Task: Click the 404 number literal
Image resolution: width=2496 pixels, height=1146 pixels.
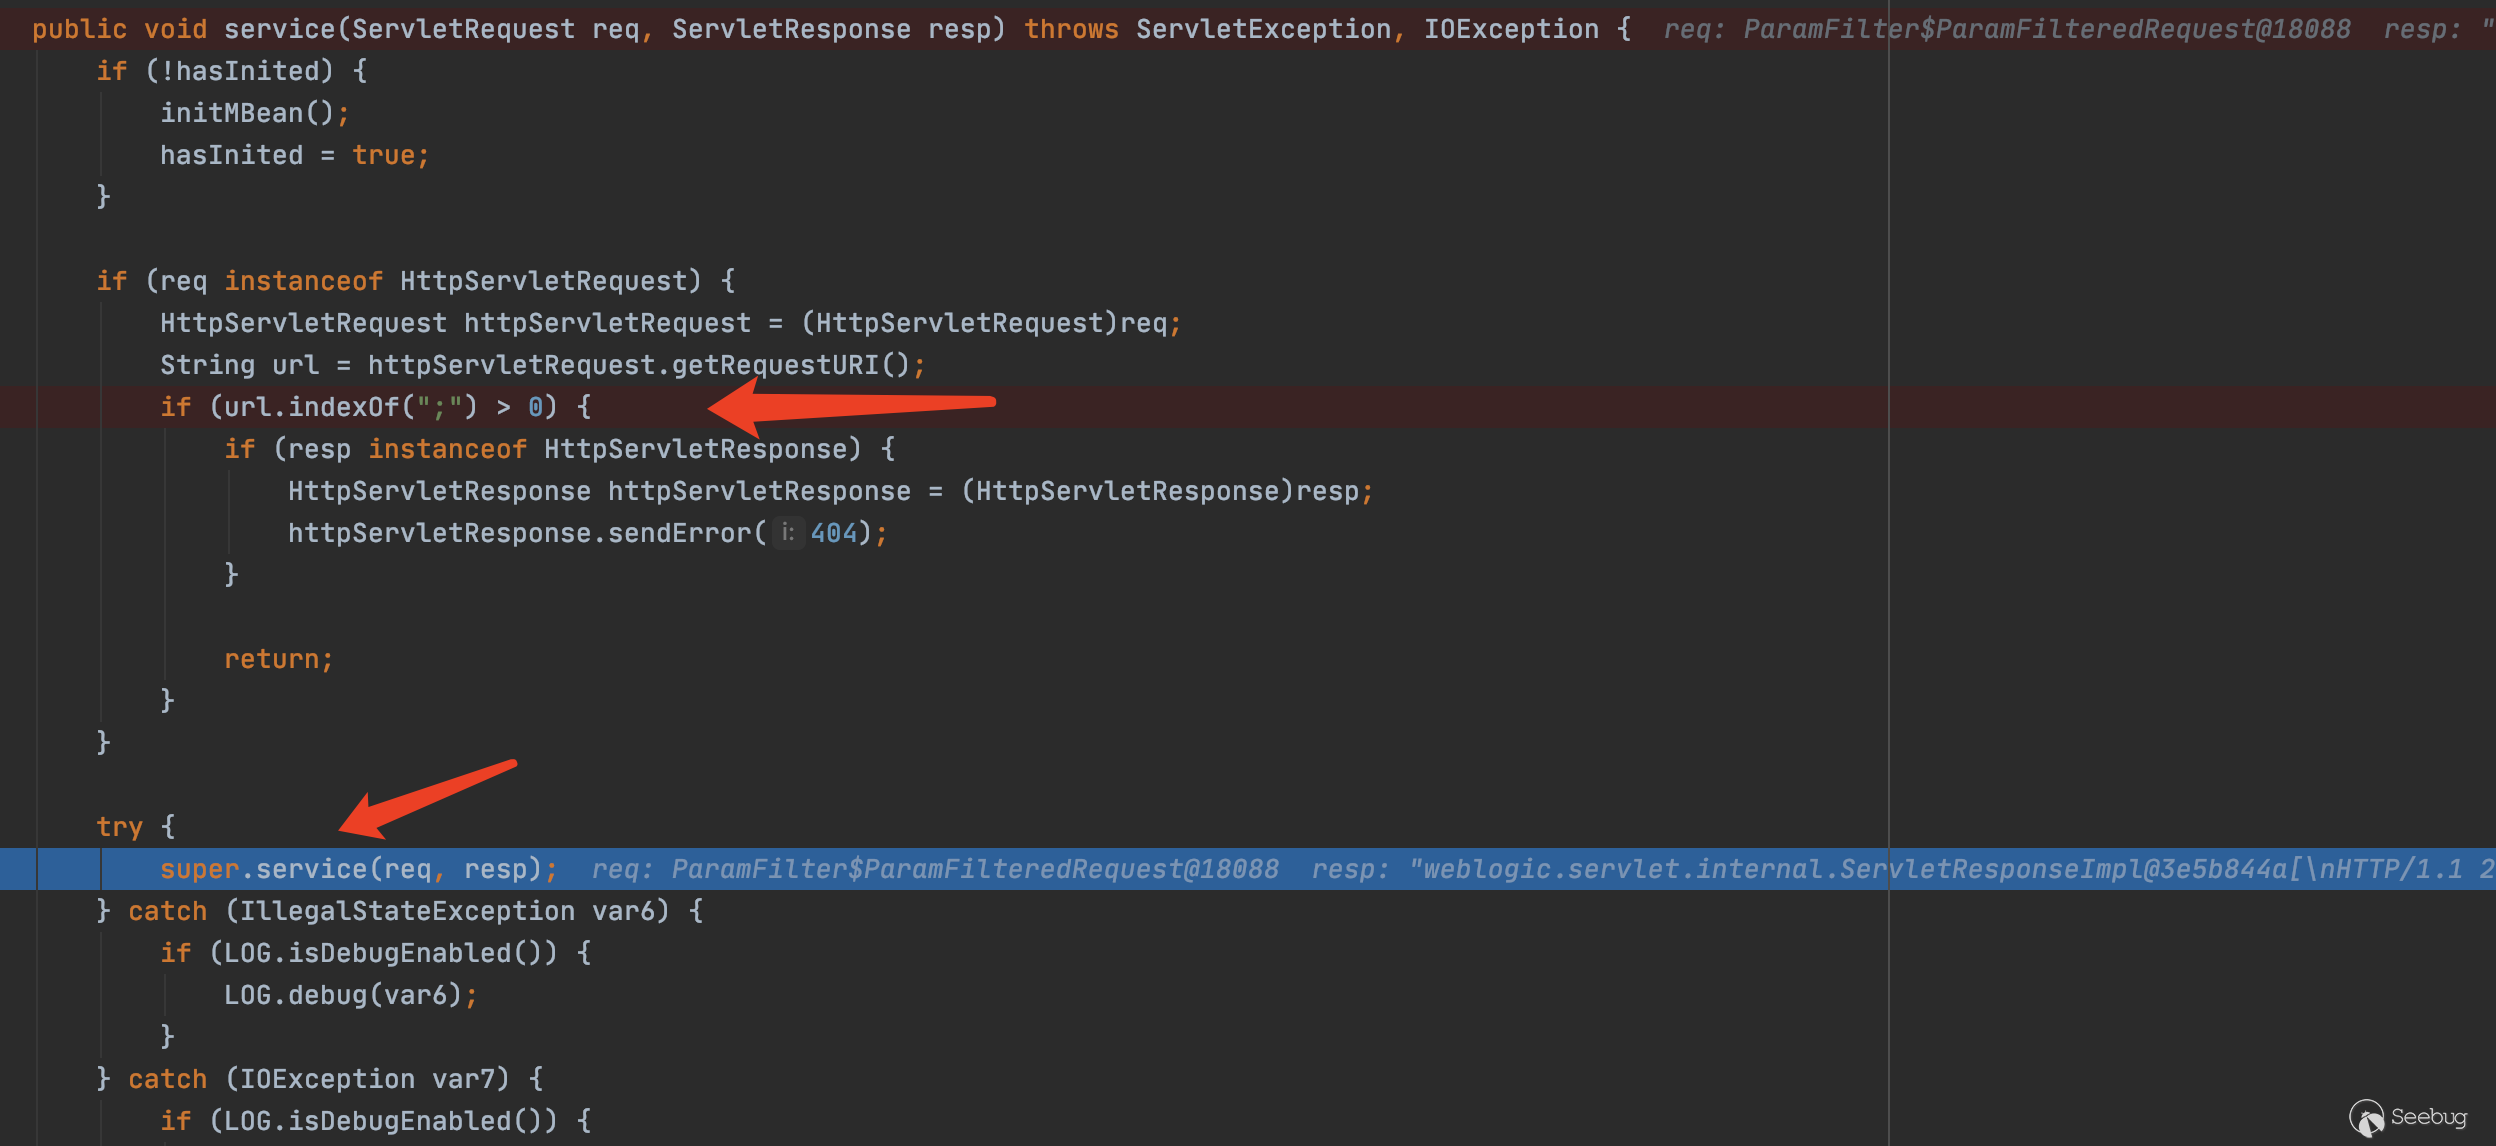Action: (x=834, y=533)
